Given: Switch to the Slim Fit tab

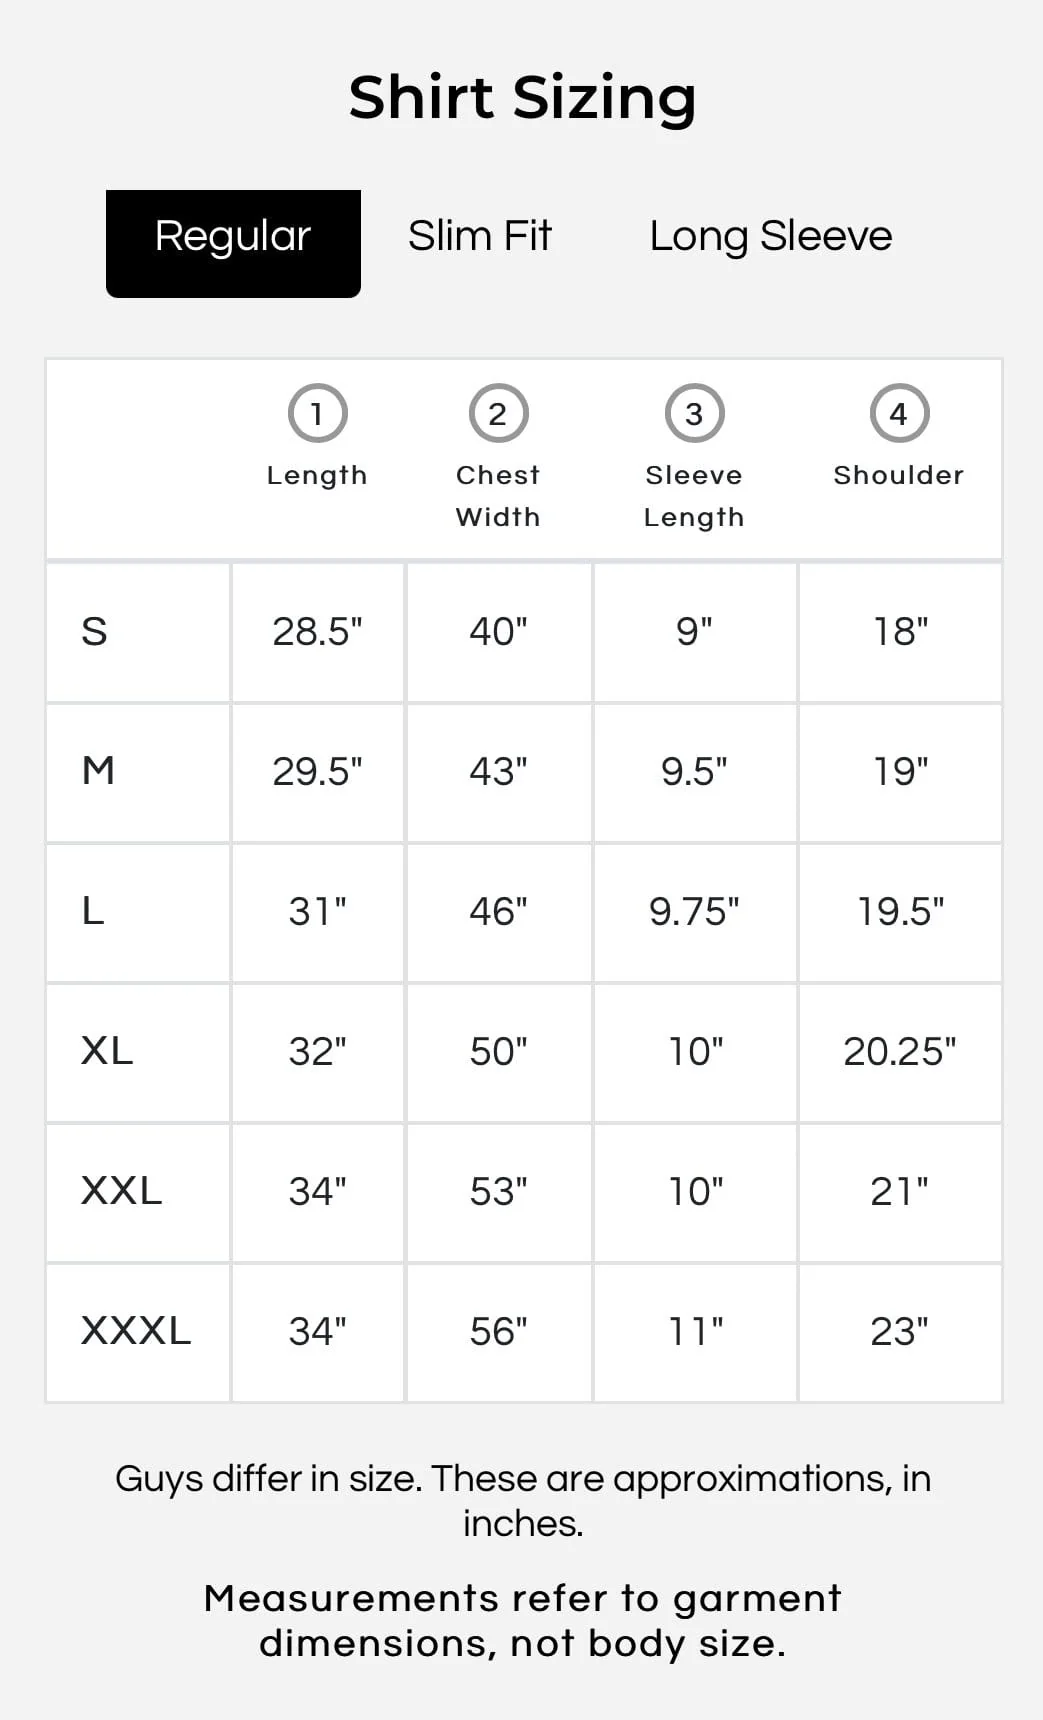Looking at the screenshot, I should pyautogui.click(x=479, y=237).
